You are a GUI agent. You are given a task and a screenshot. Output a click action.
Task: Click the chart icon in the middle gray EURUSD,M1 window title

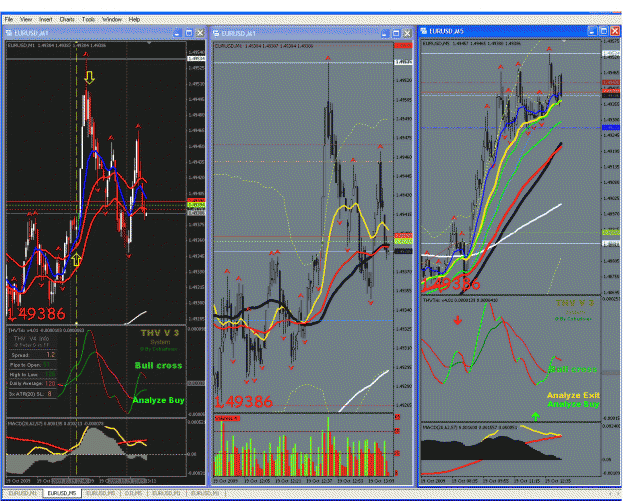216,33
